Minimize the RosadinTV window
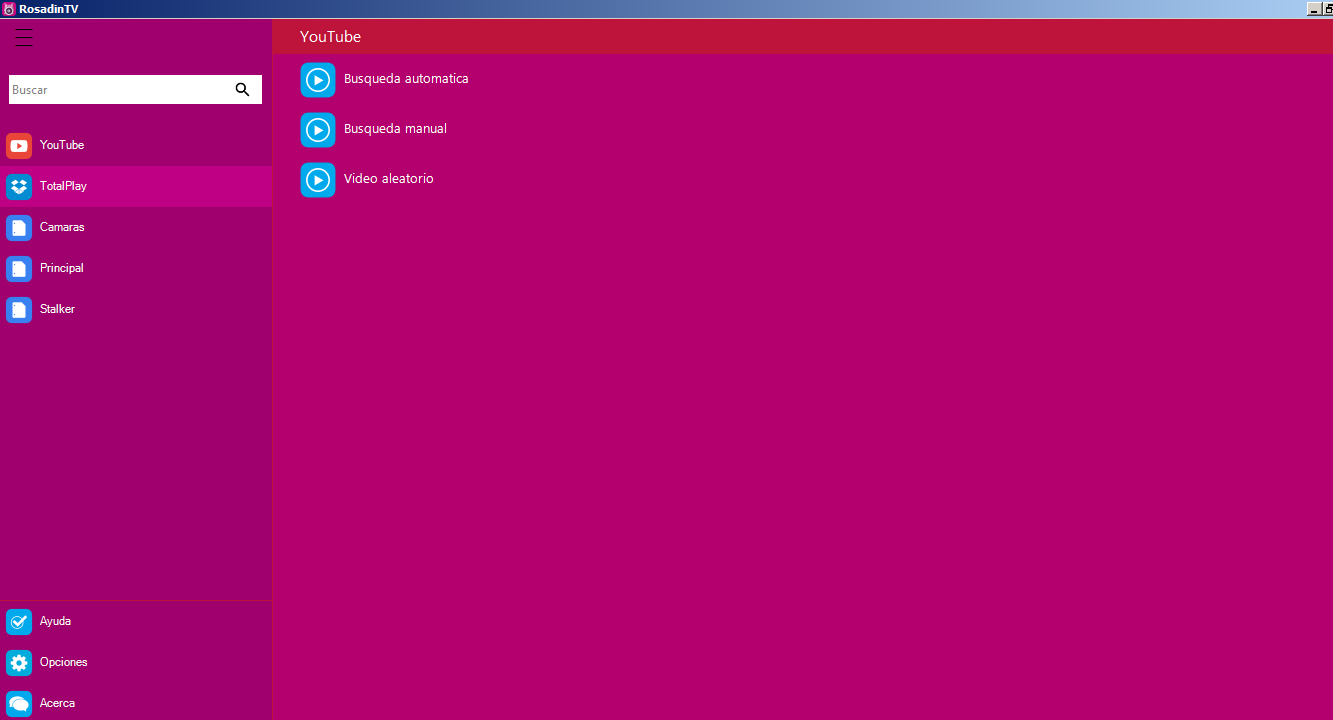 [1314, 8]
